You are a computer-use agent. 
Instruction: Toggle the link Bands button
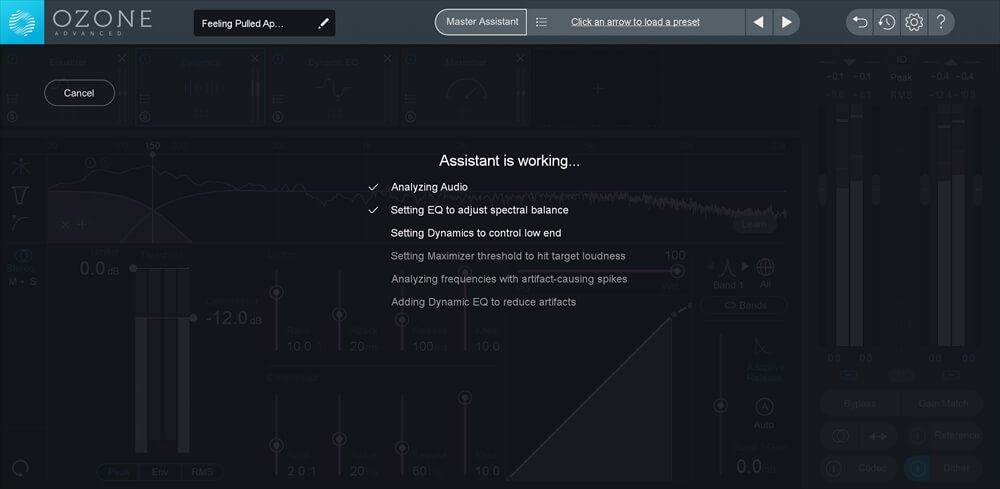(744, 306)
